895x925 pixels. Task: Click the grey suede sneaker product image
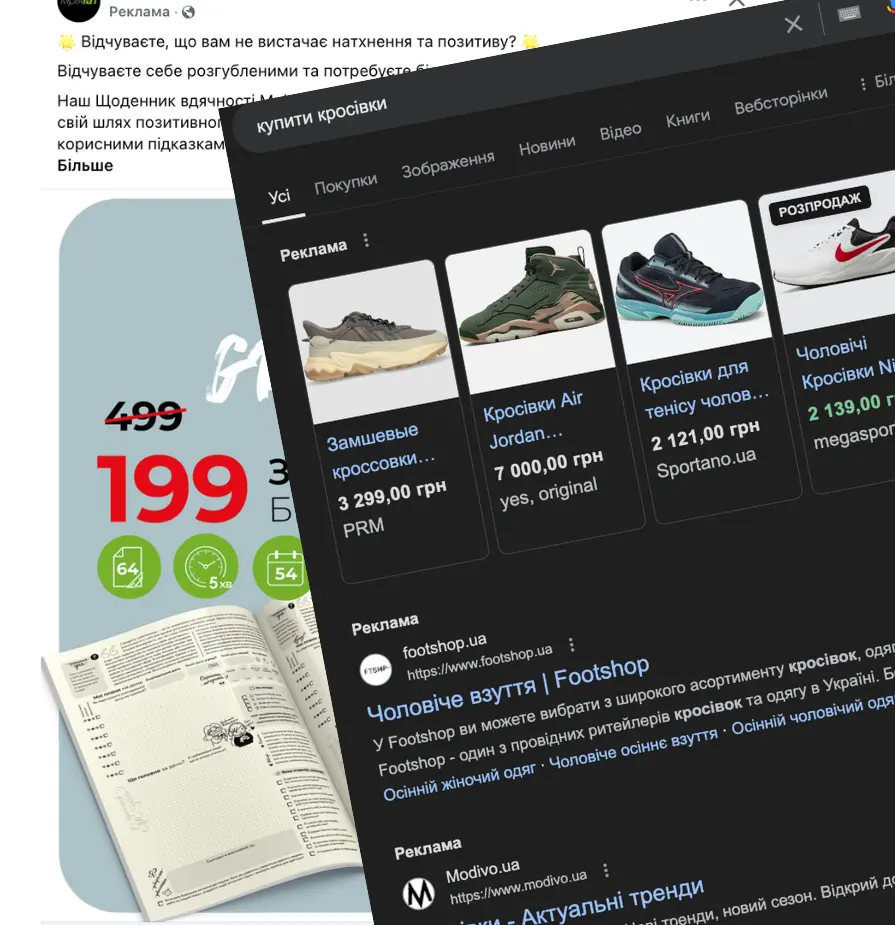tap(375, 342)
